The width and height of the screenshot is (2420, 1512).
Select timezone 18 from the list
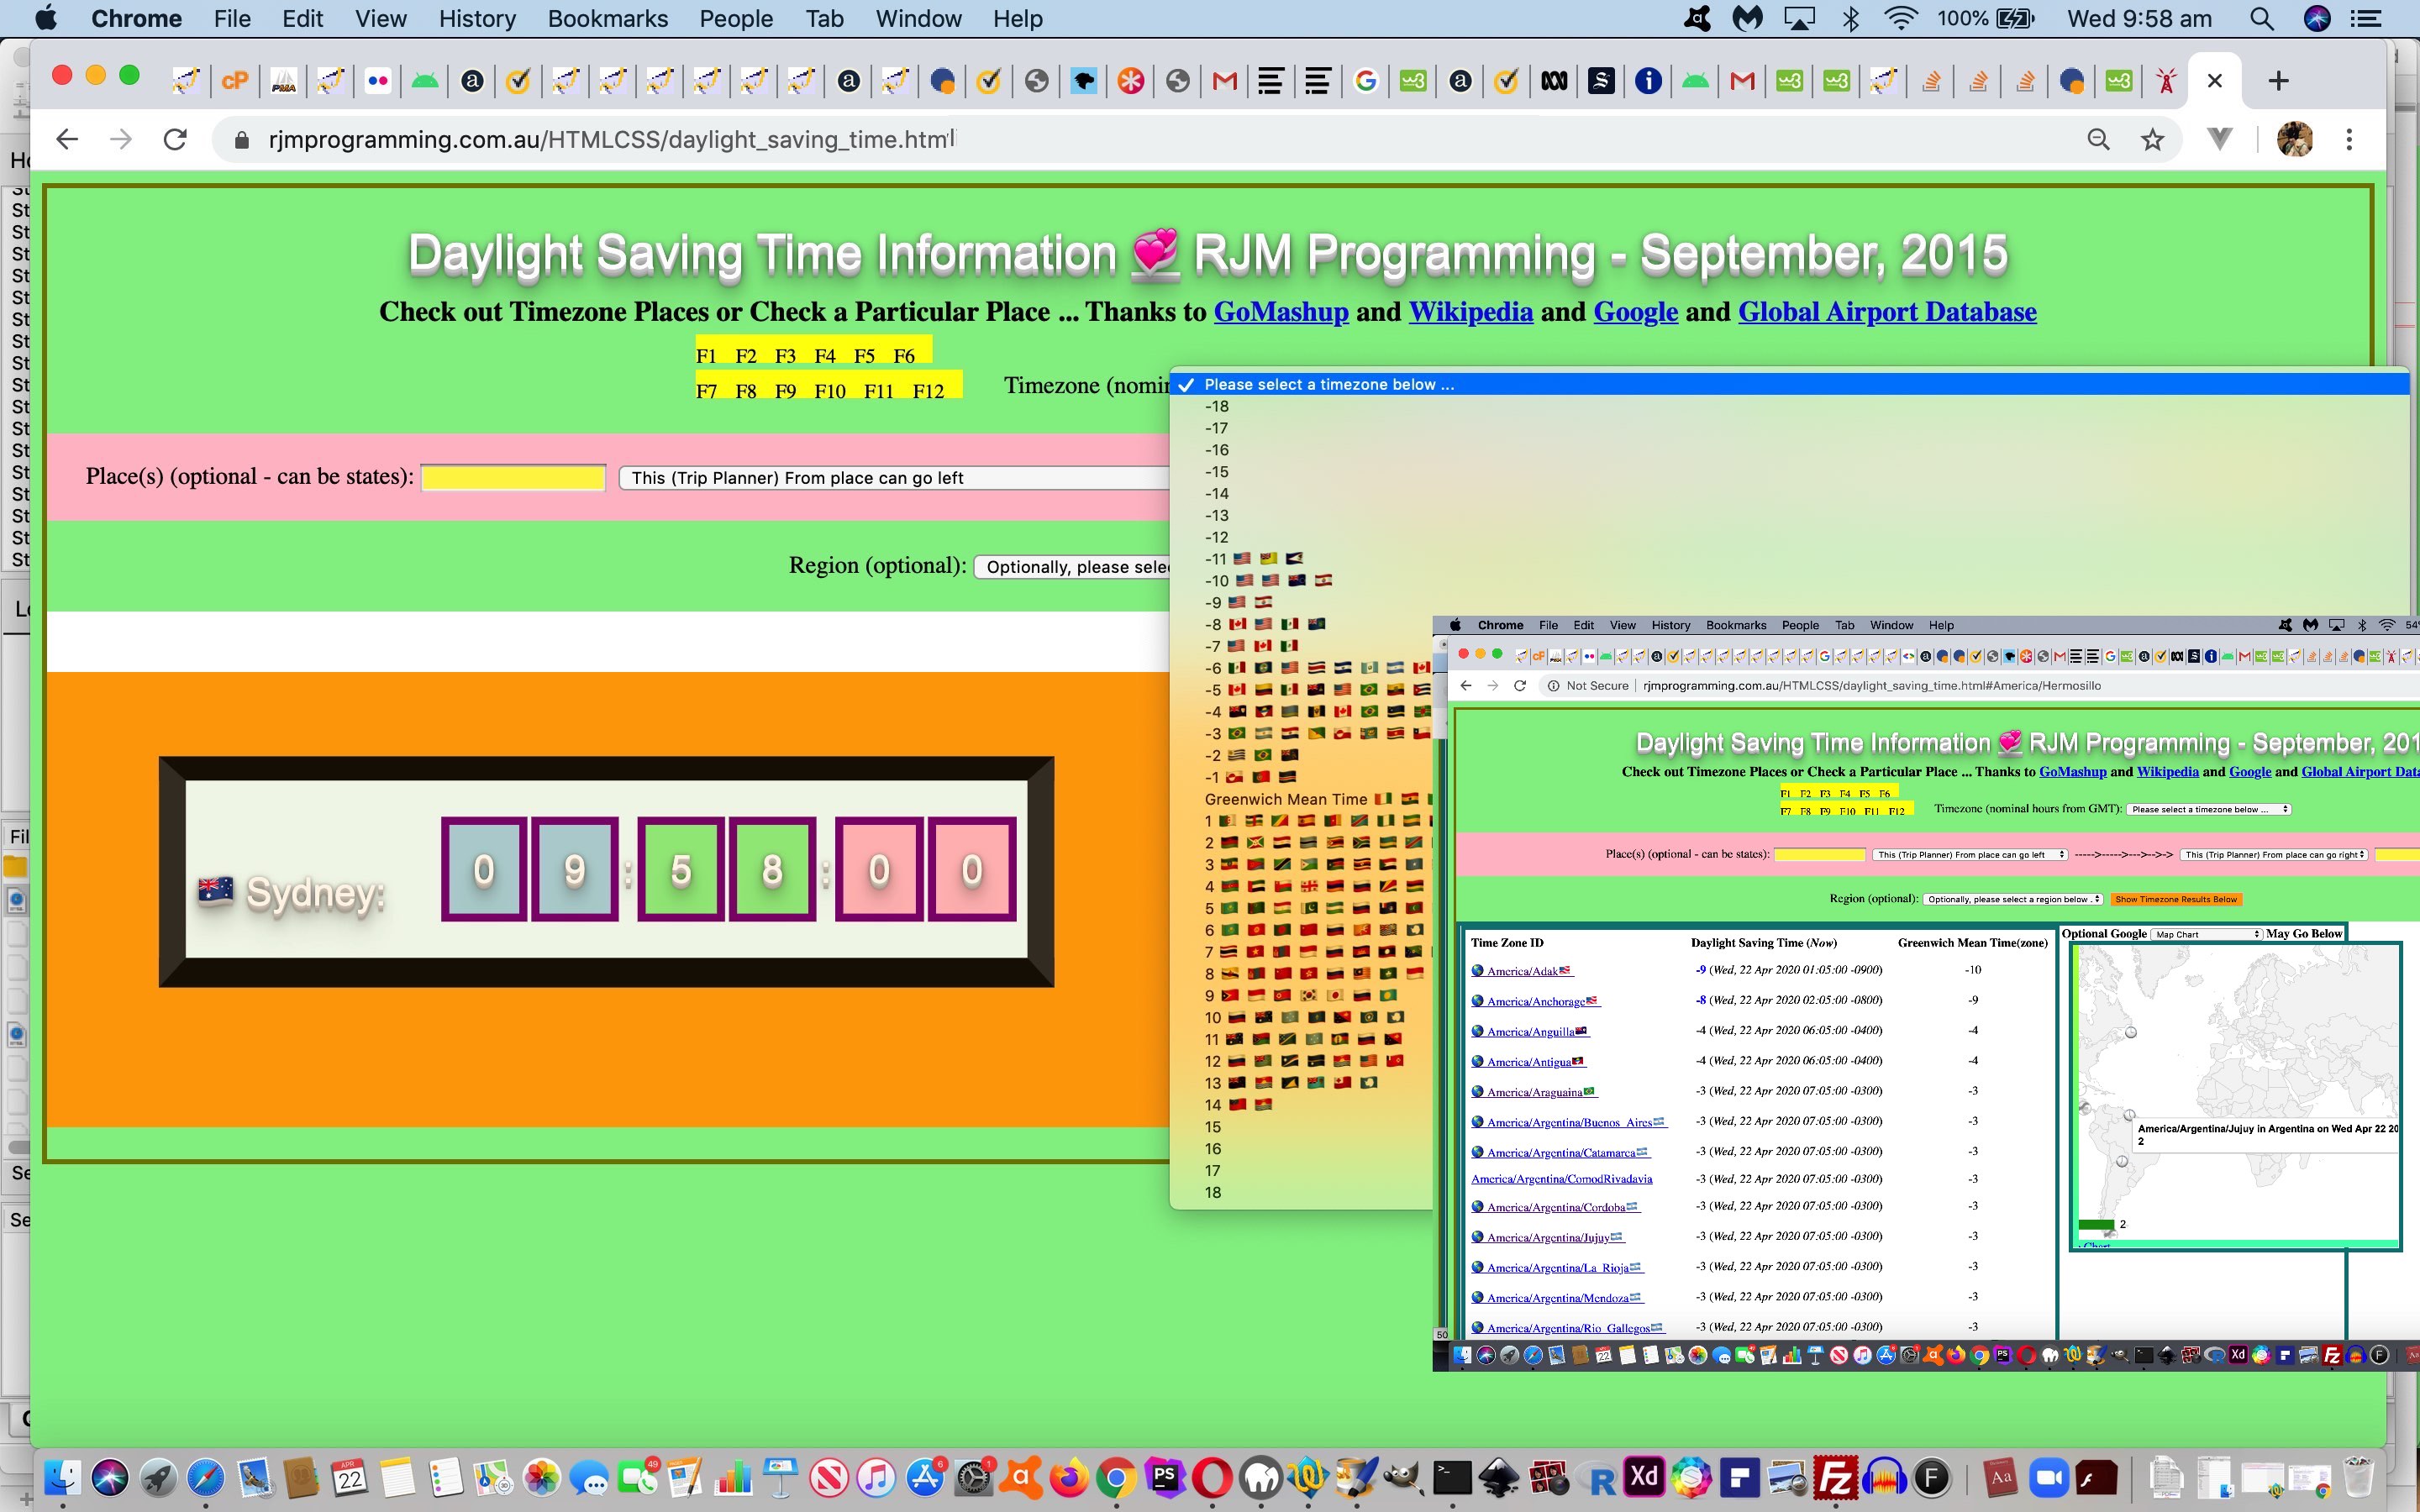point(1302,1192)
